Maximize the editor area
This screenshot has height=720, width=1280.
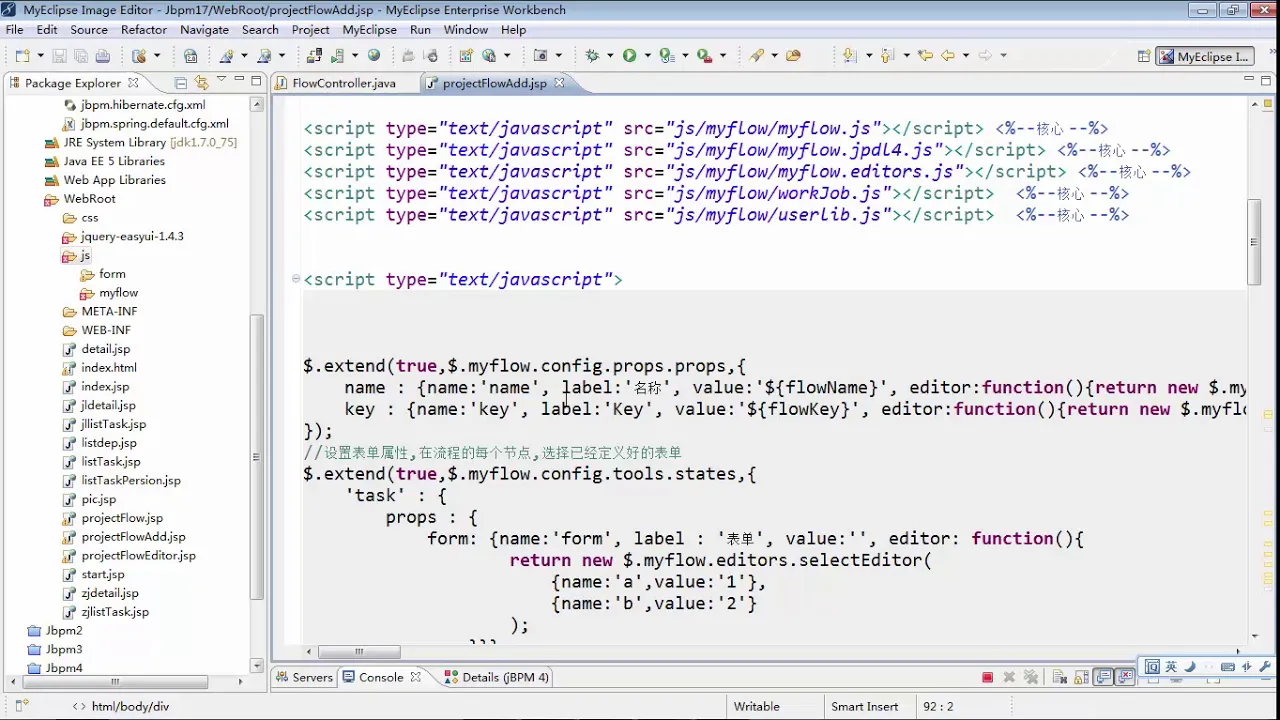[x=1265, y=80]
